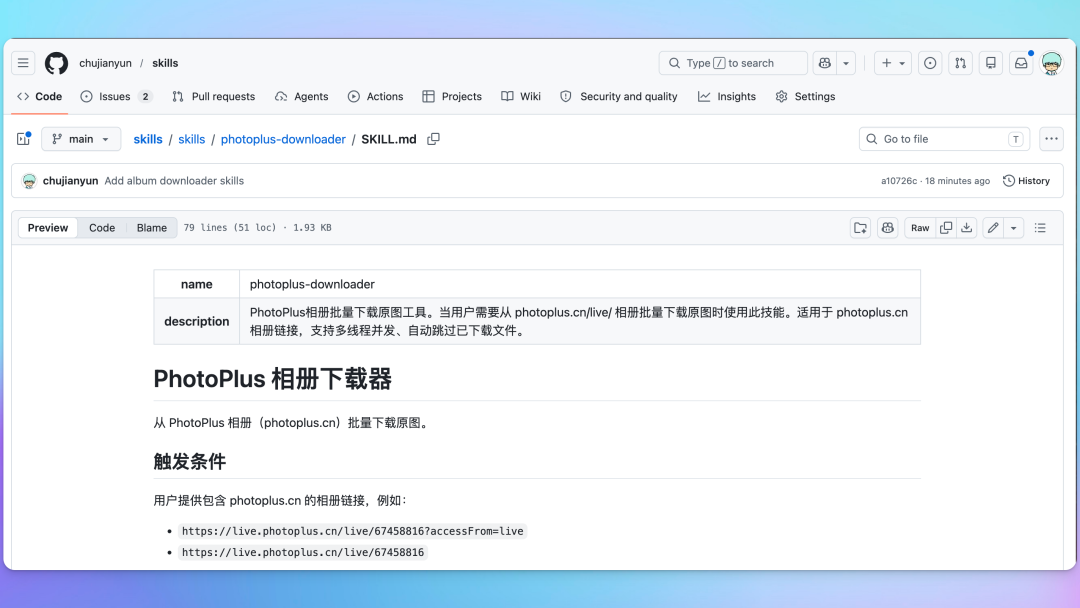Expand the file tree side panel
Viewport: 1080px width, 608px height.
click(x=23, y=139)
